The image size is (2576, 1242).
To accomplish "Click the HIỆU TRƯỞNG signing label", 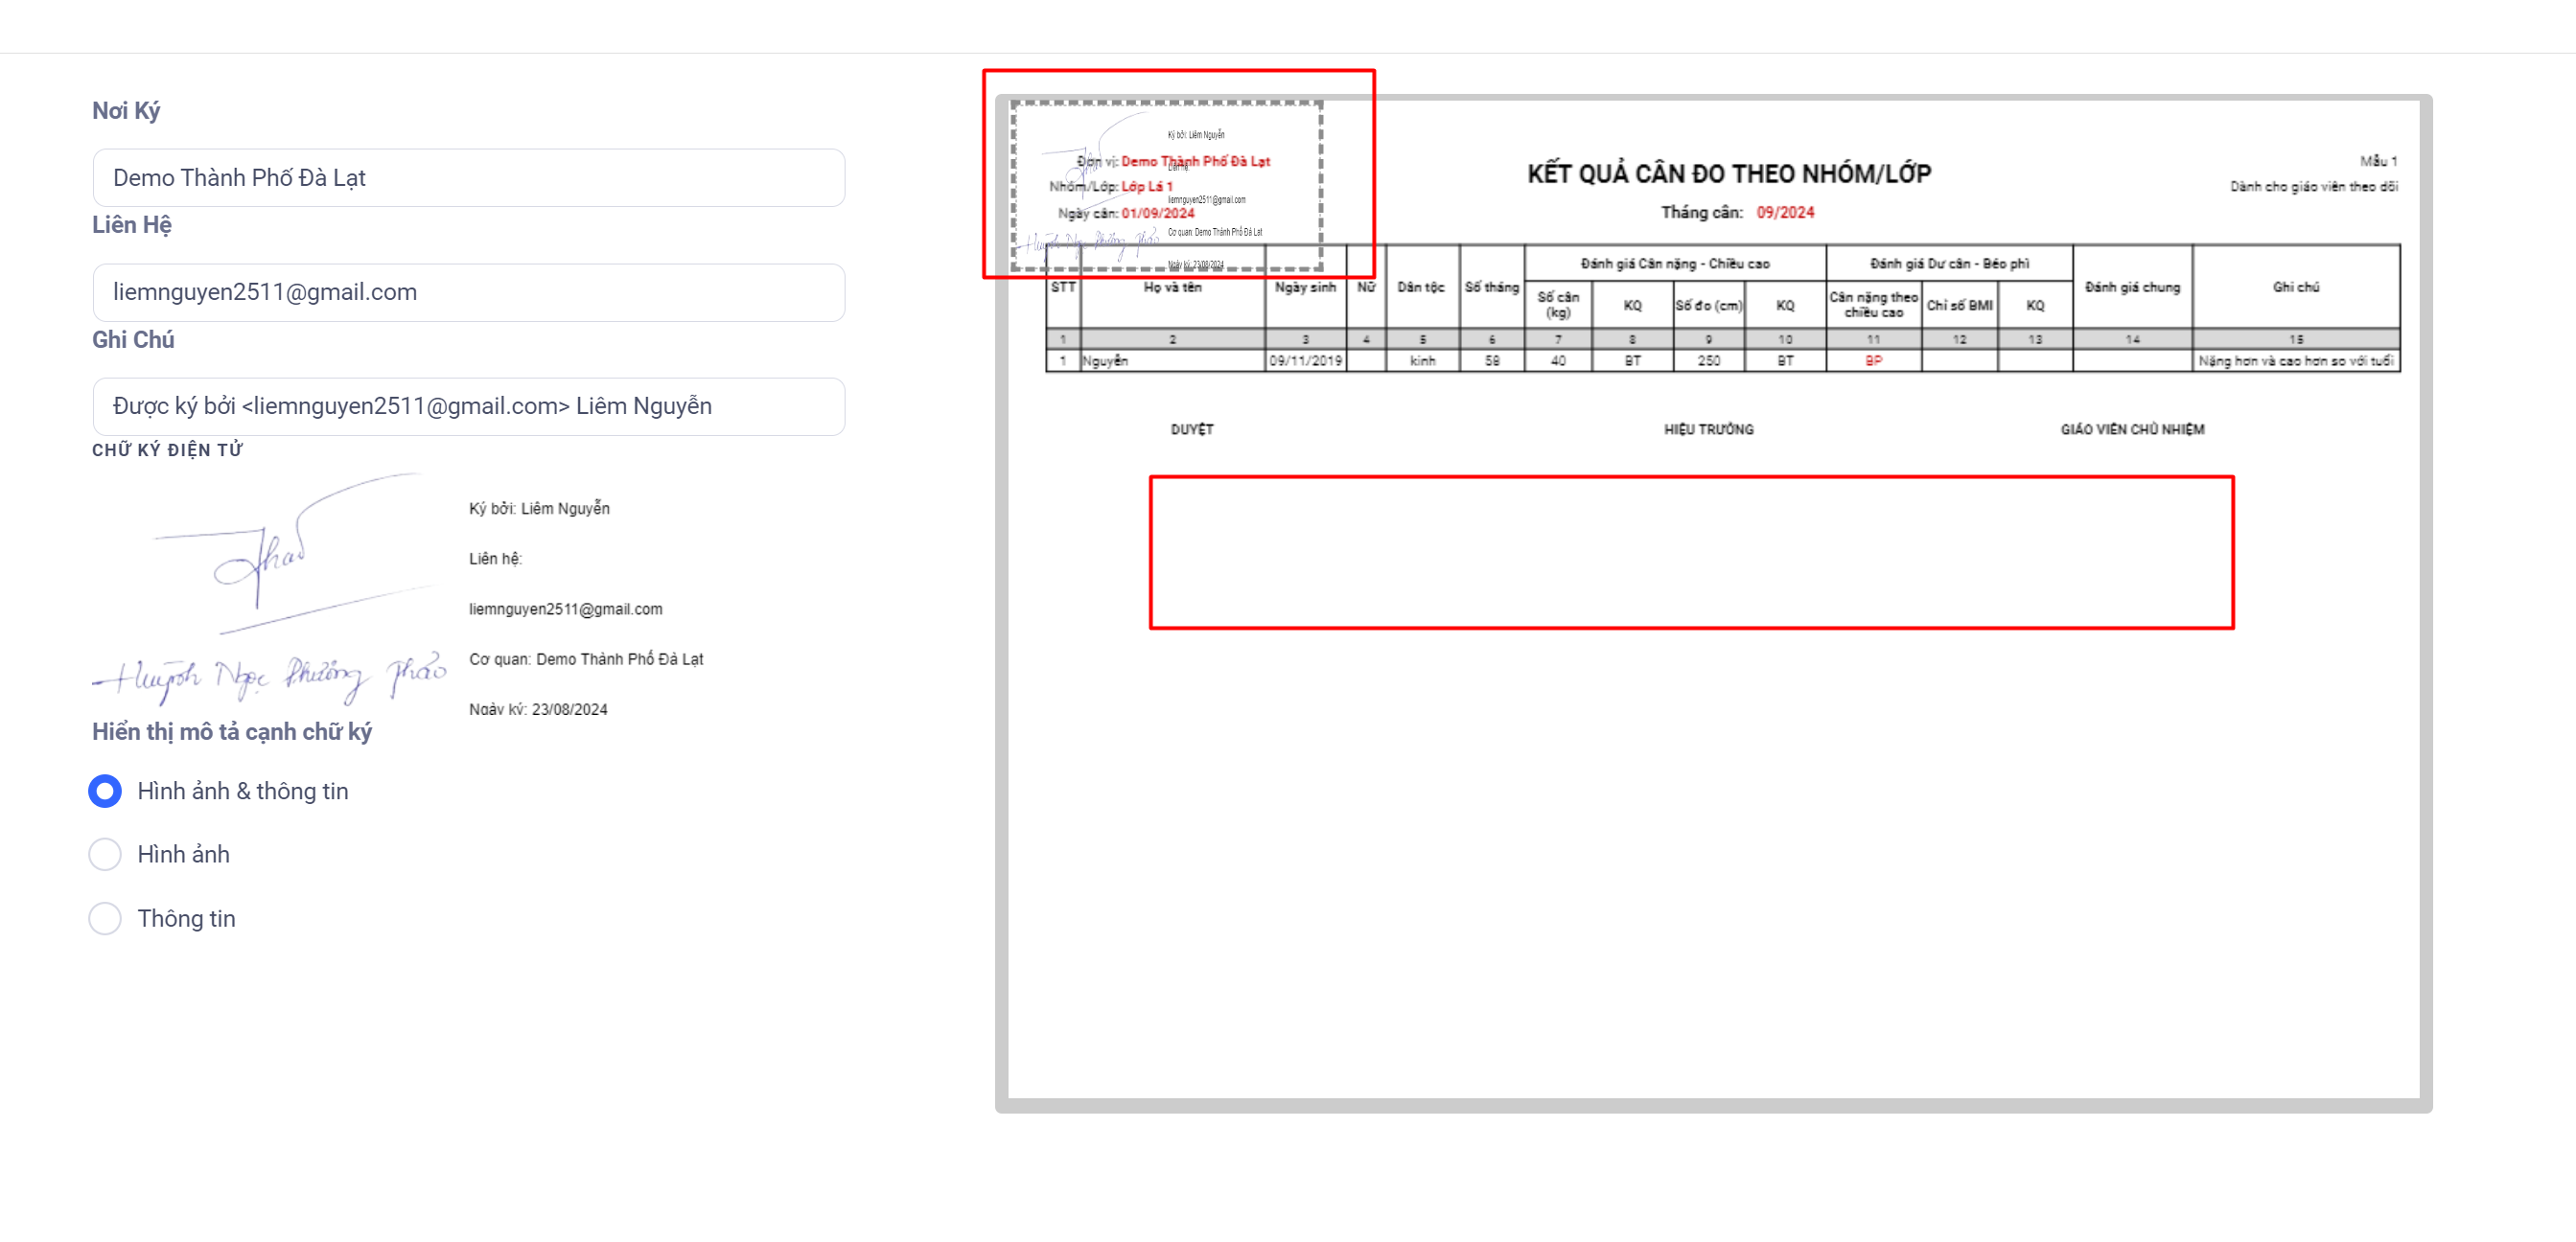I will click(1708, 429).
